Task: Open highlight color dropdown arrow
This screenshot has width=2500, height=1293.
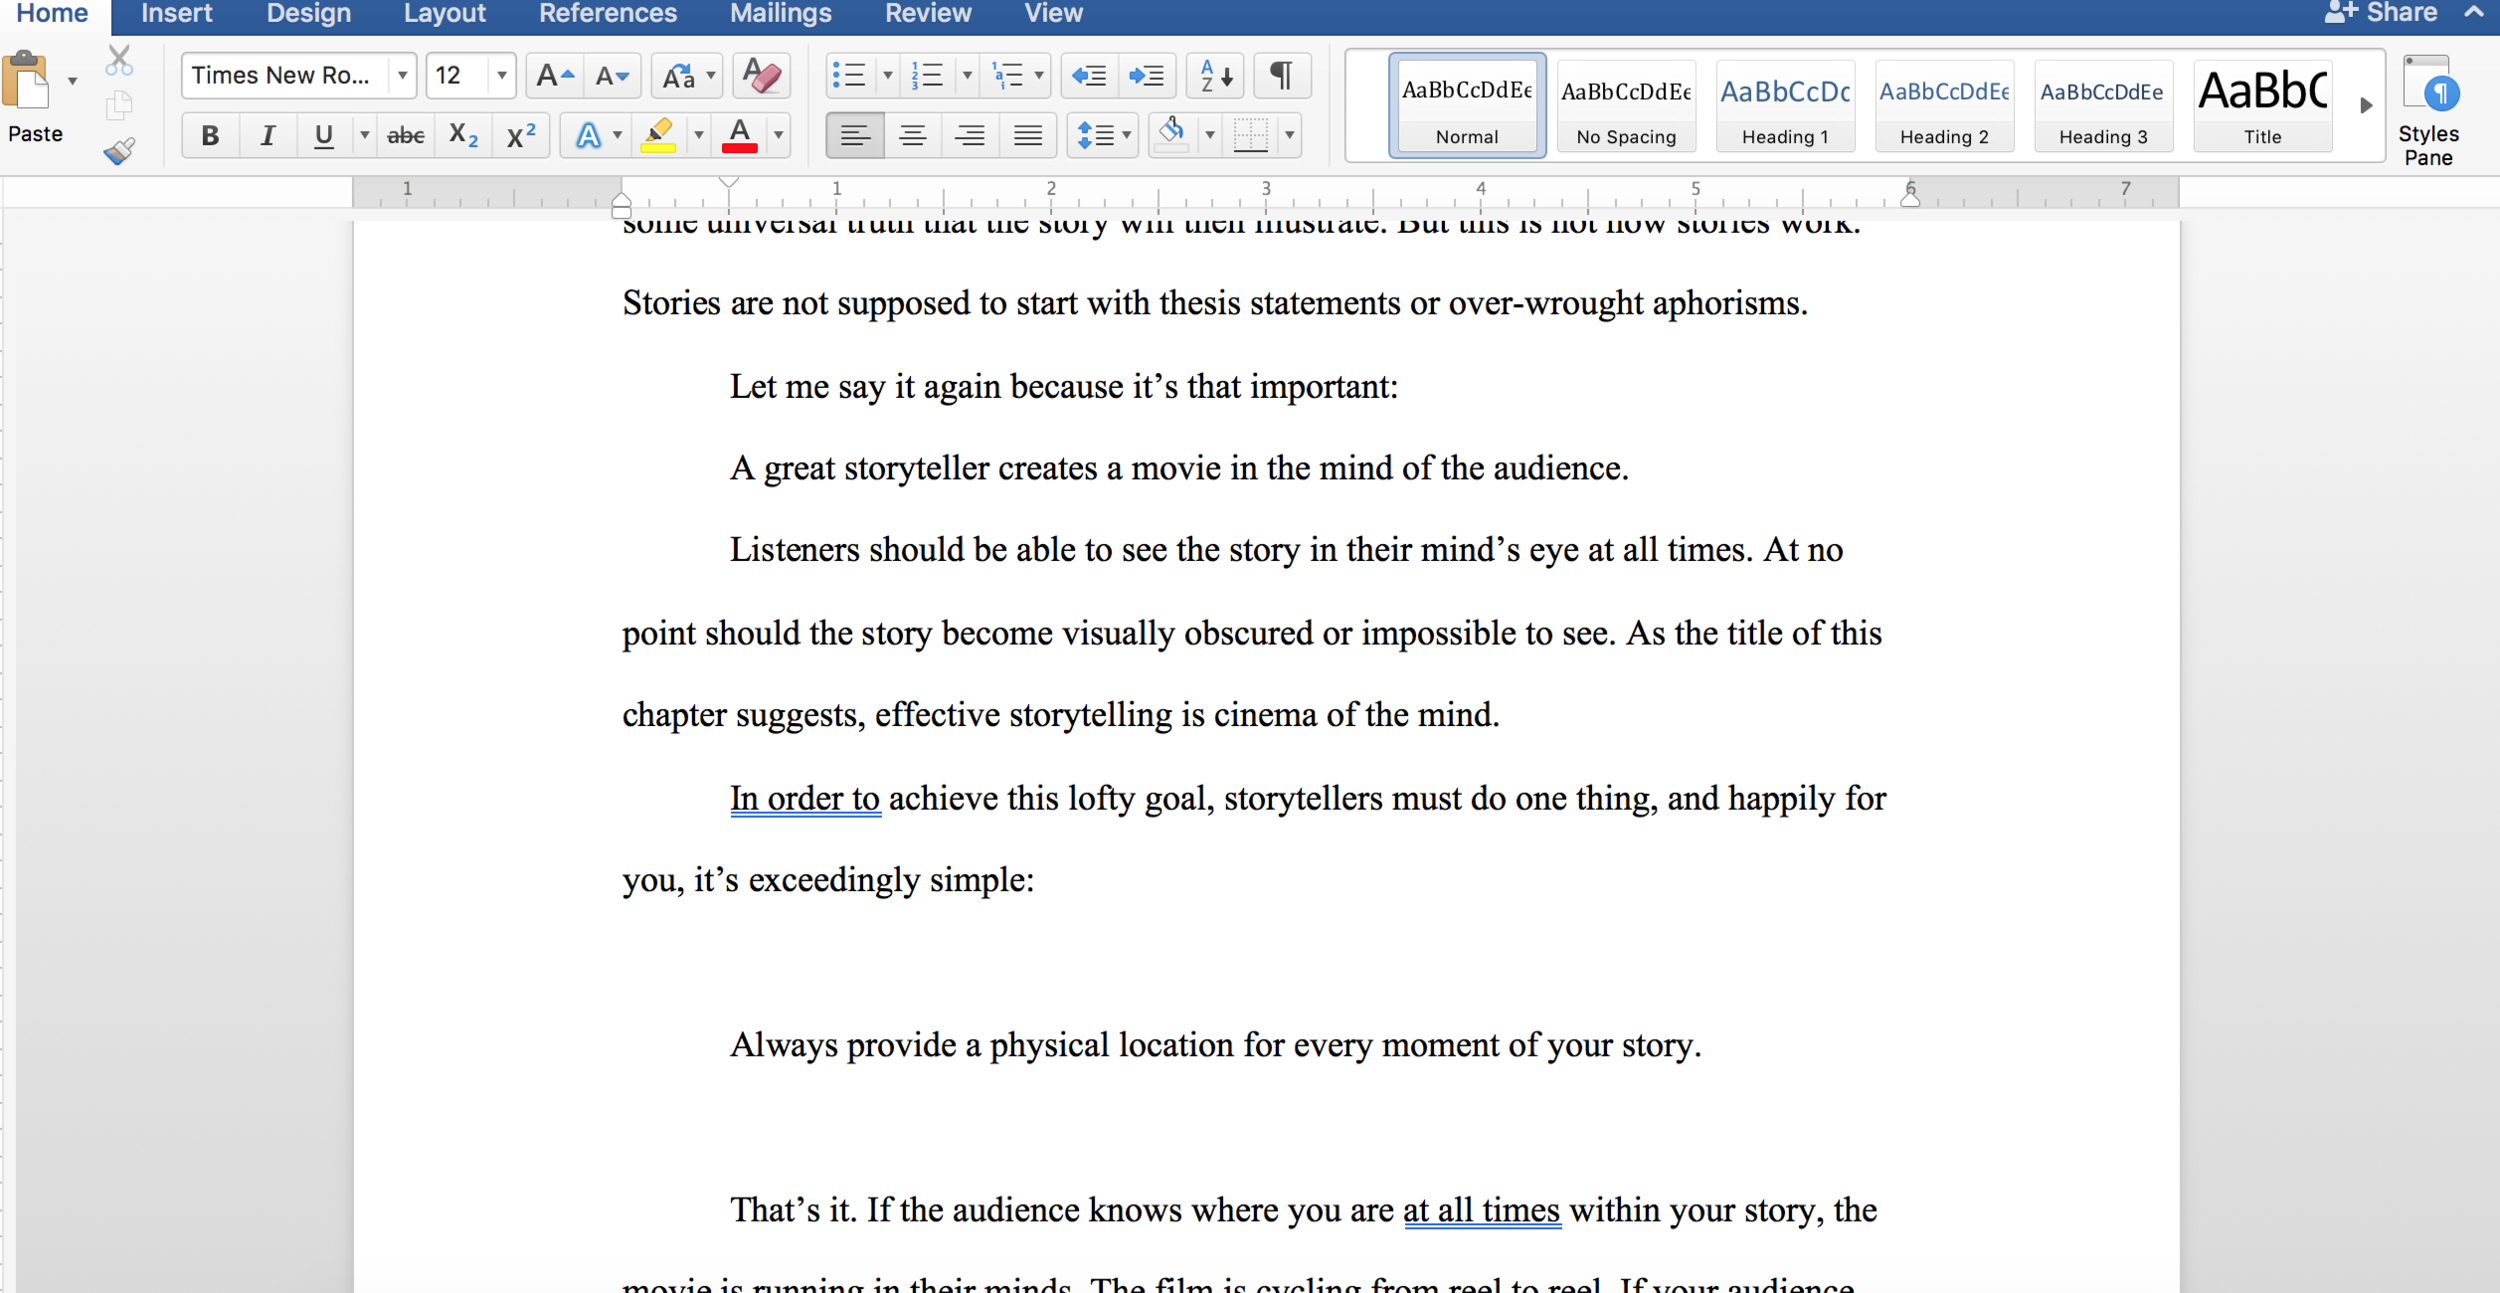Action: (698, 135)
